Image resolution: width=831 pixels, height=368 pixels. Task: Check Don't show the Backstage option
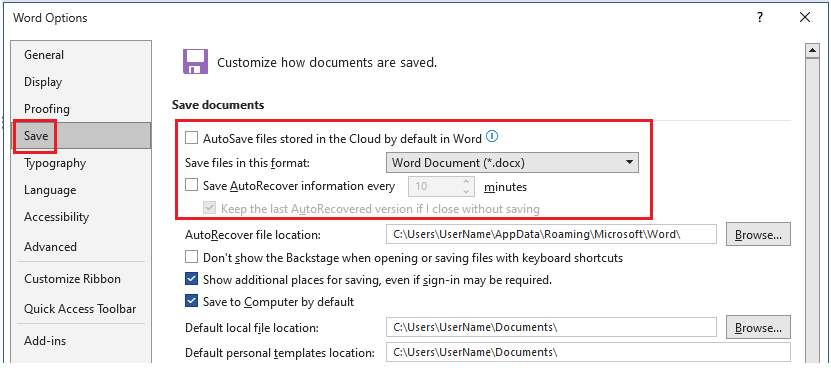(x=191, y=258)
